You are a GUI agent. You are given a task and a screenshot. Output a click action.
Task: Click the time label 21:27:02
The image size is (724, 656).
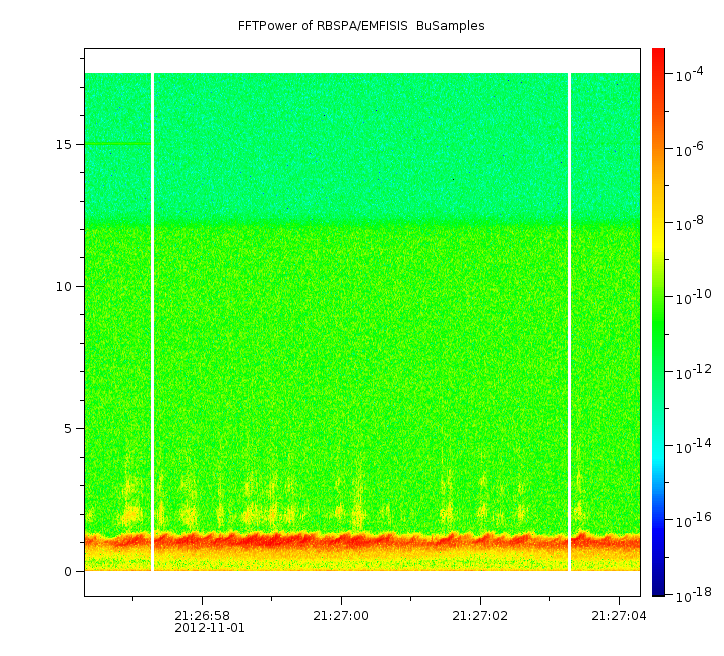click(480, 616)
